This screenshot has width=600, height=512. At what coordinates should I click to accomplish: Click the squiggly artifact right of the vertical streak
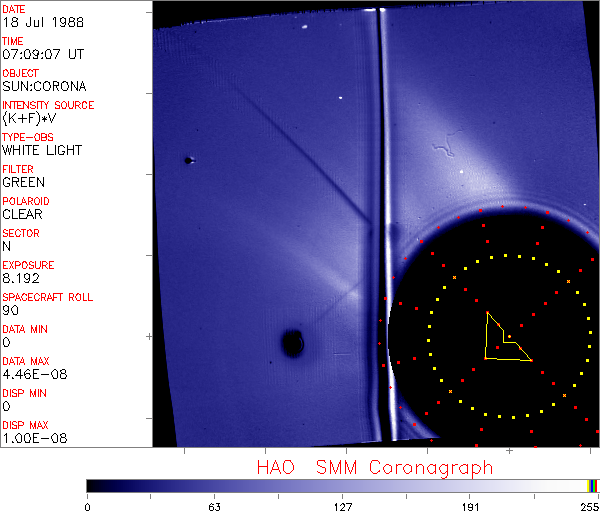(441, 152)
